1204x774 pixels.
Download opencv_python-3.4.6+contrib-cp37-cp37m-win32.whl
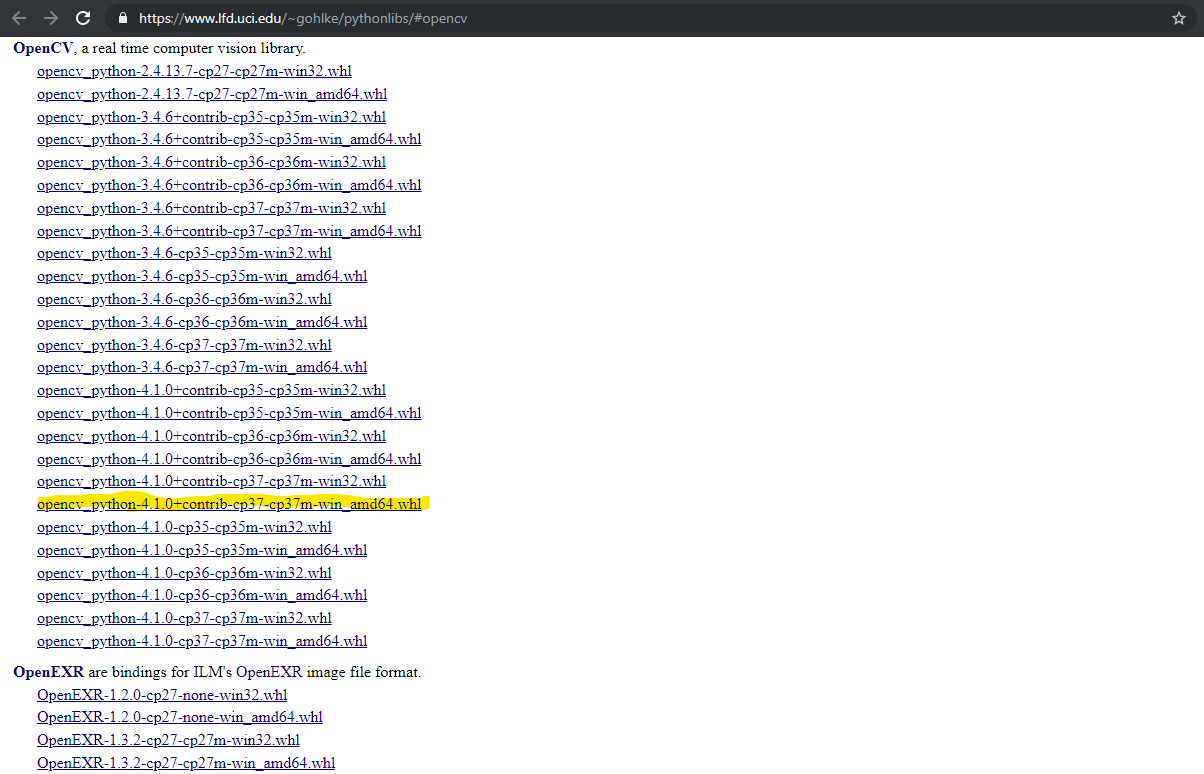(x=211, y=208)
